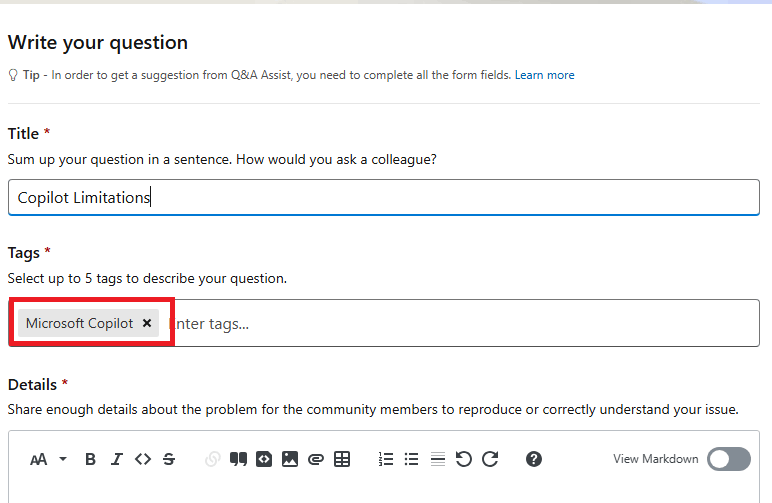Click the Tags field label
This screenshot has height=503, width=772.
point(24,253)
